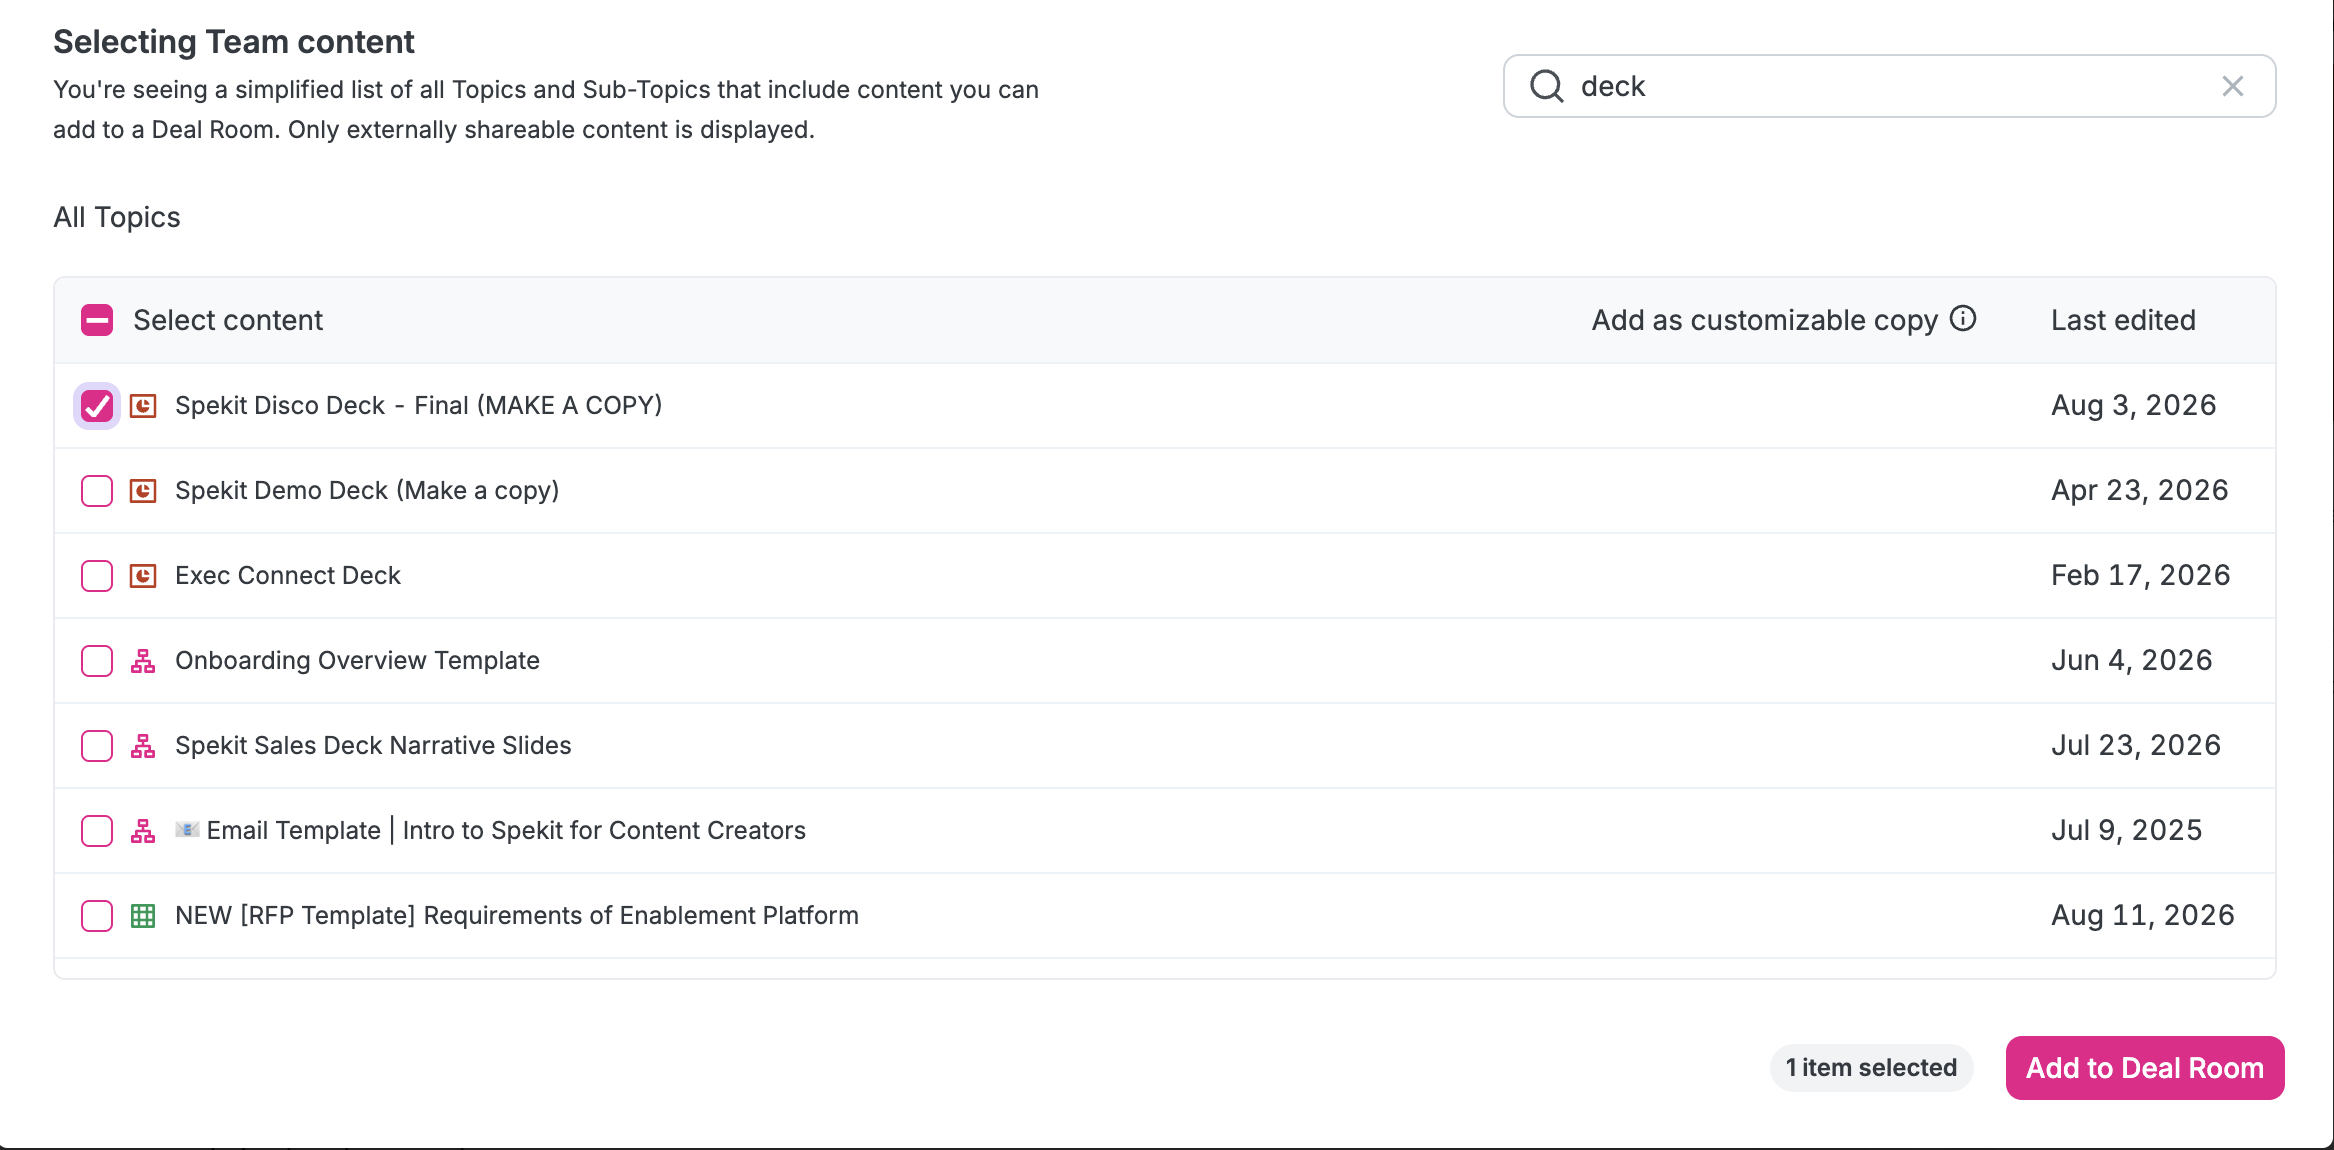Click the Add to Deal Room button
Screen dimensions: 2334x1150
click(2145, 1068)
